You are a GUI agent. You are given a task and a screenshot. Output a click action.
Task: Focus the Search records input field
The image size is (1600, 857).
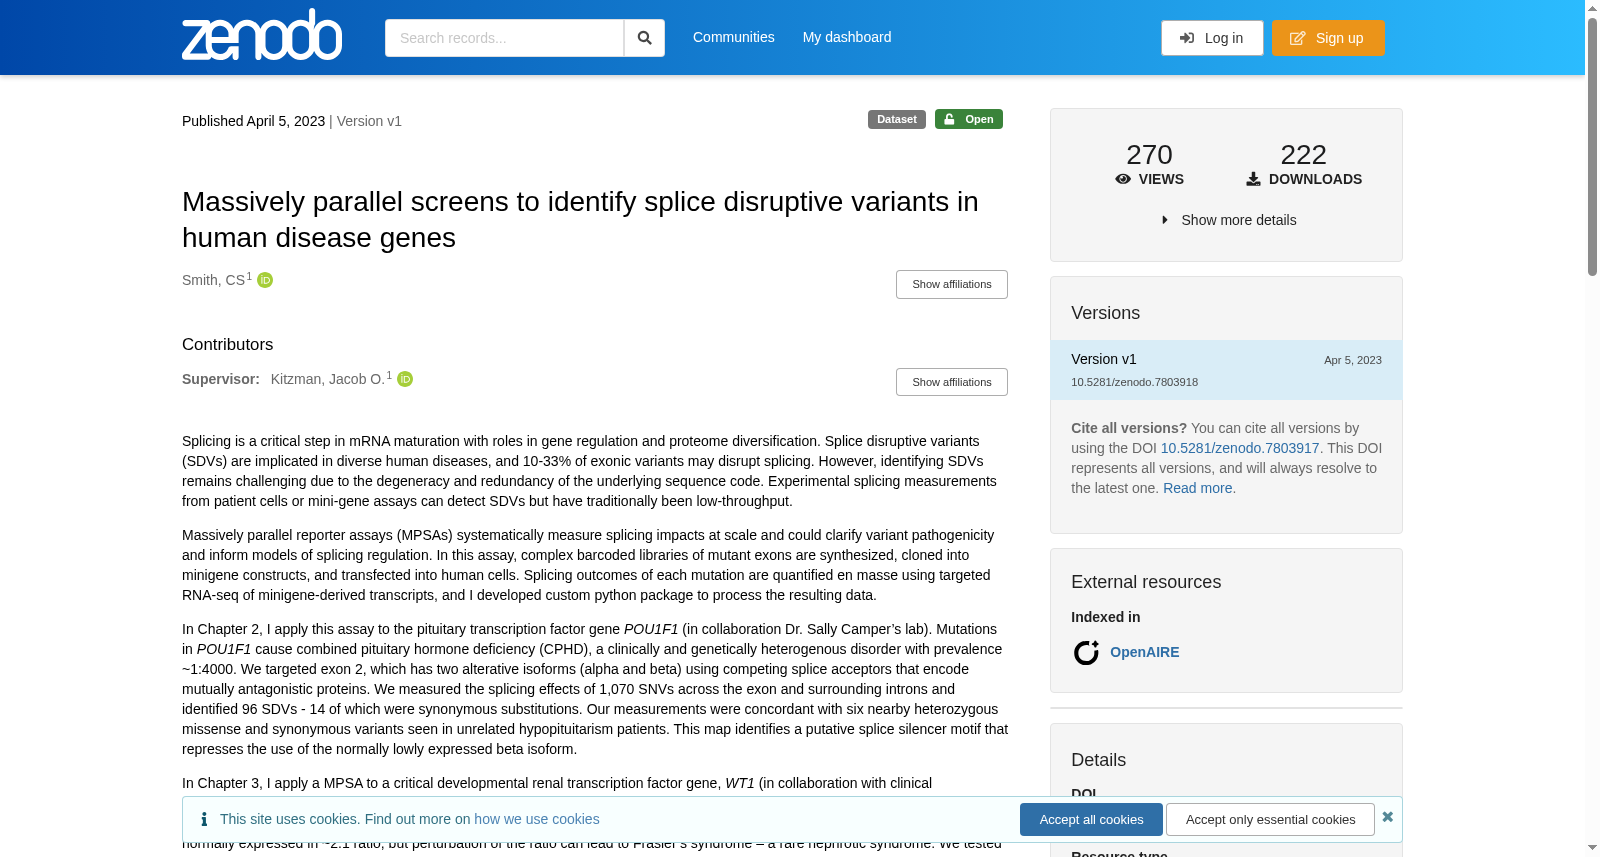point(504,38)
